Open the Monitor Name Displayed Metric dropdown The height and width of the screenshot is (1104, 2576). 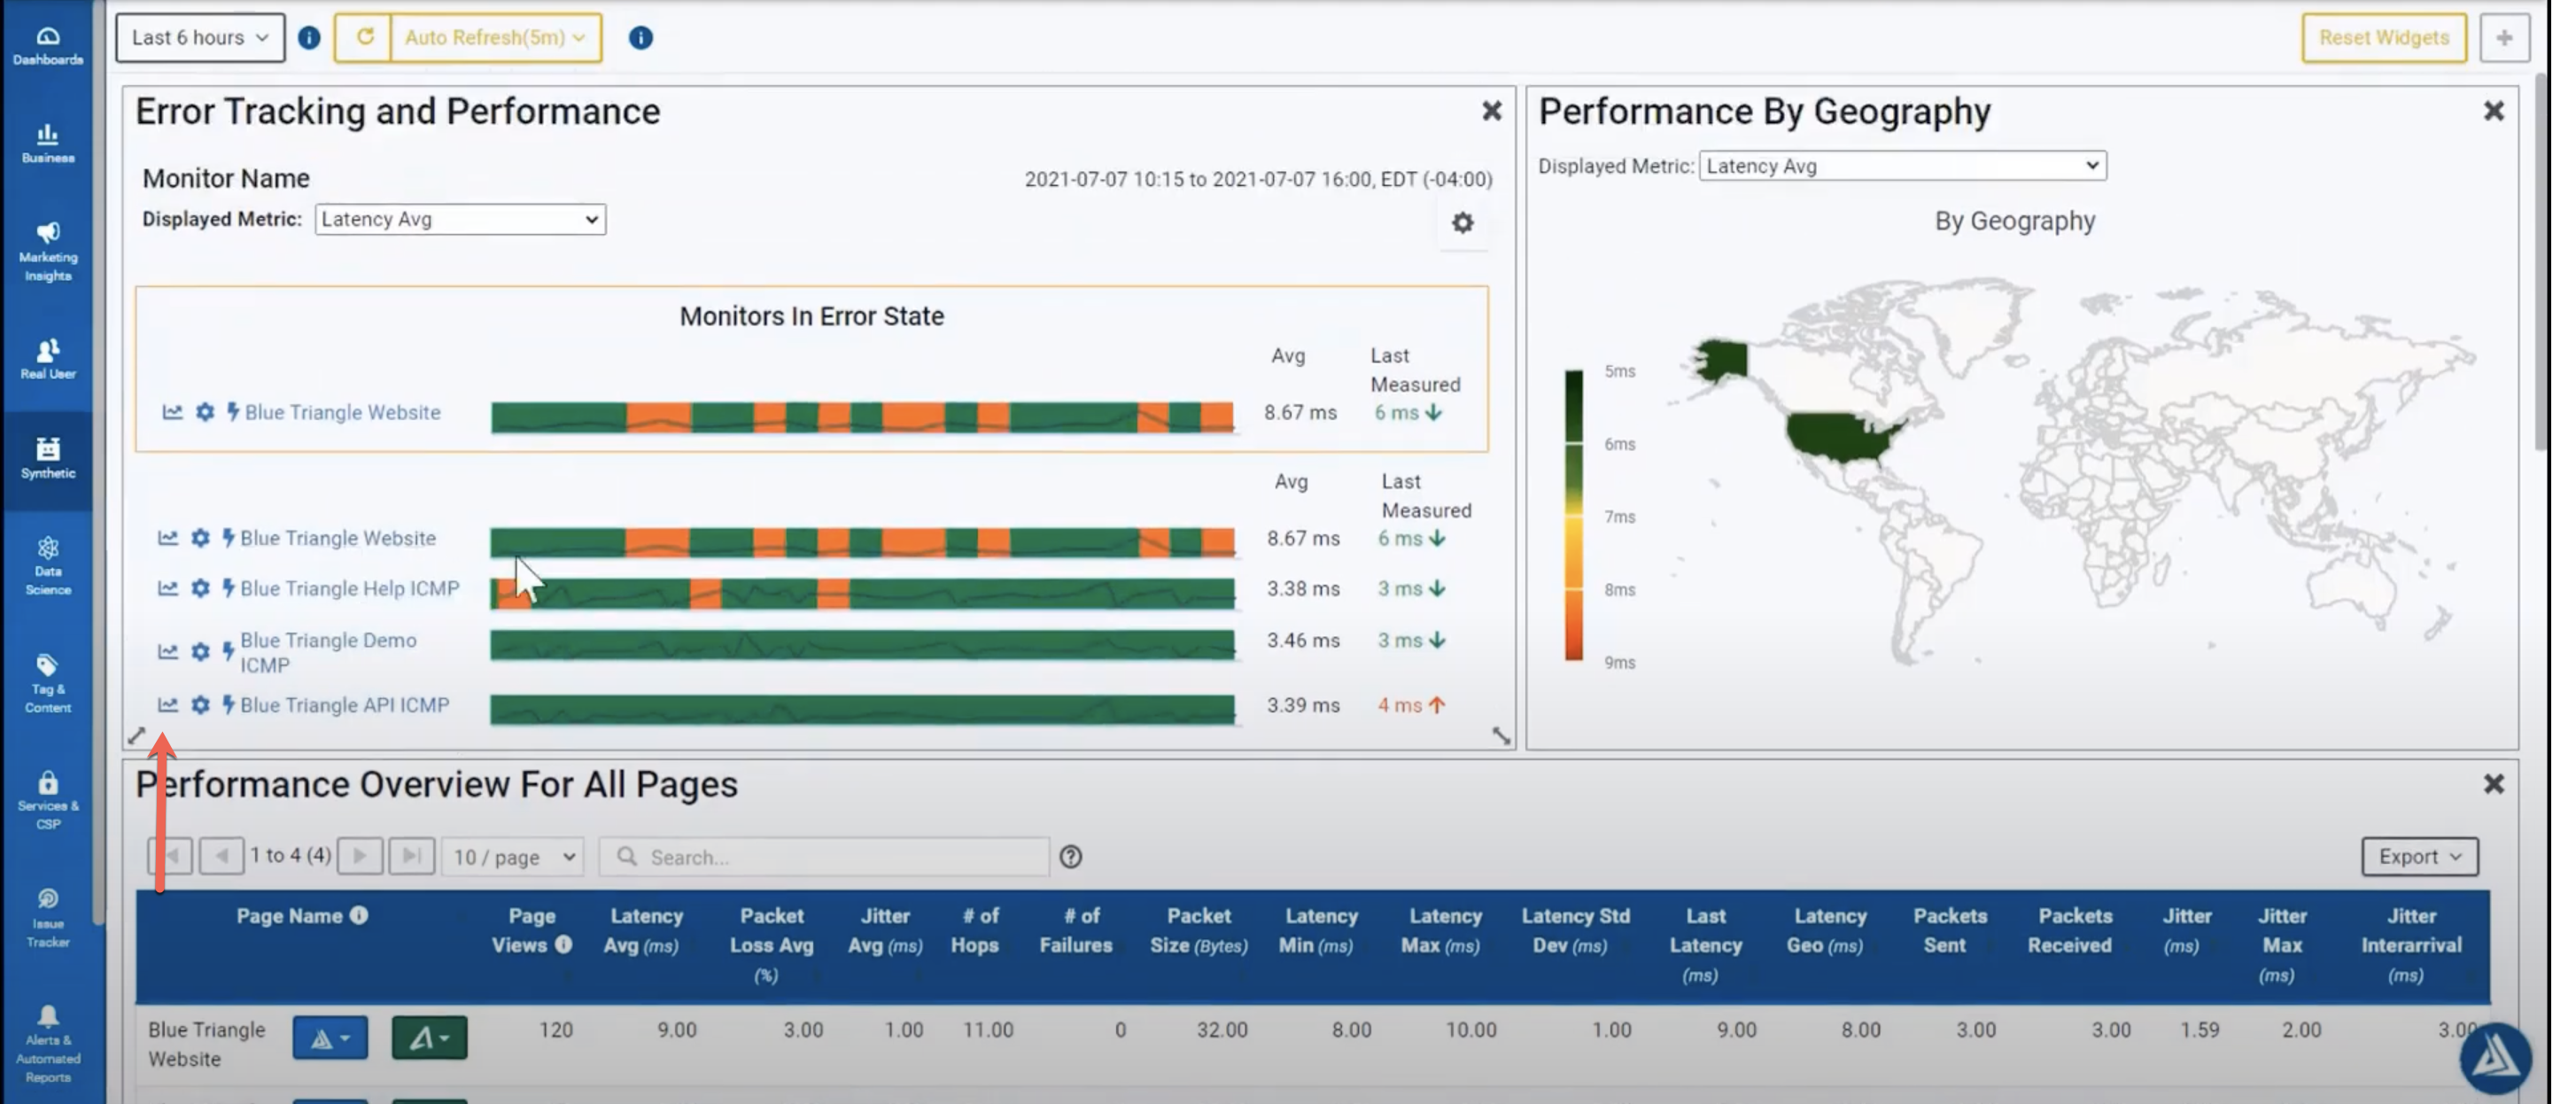click(x=460, y=219)
